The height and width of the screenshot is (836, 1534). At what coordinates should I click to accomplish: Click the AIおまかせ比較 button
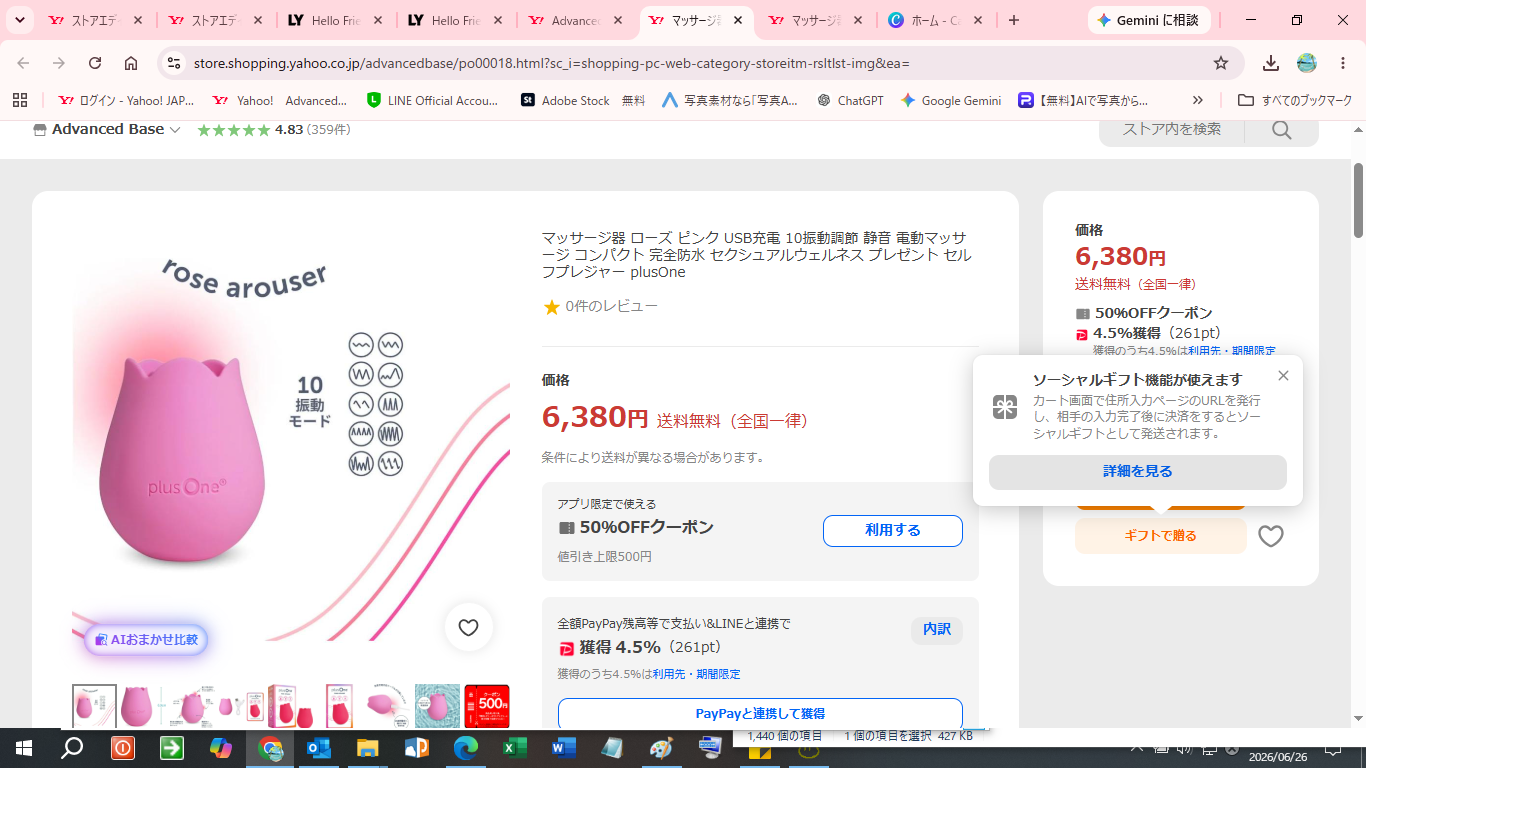146,639
